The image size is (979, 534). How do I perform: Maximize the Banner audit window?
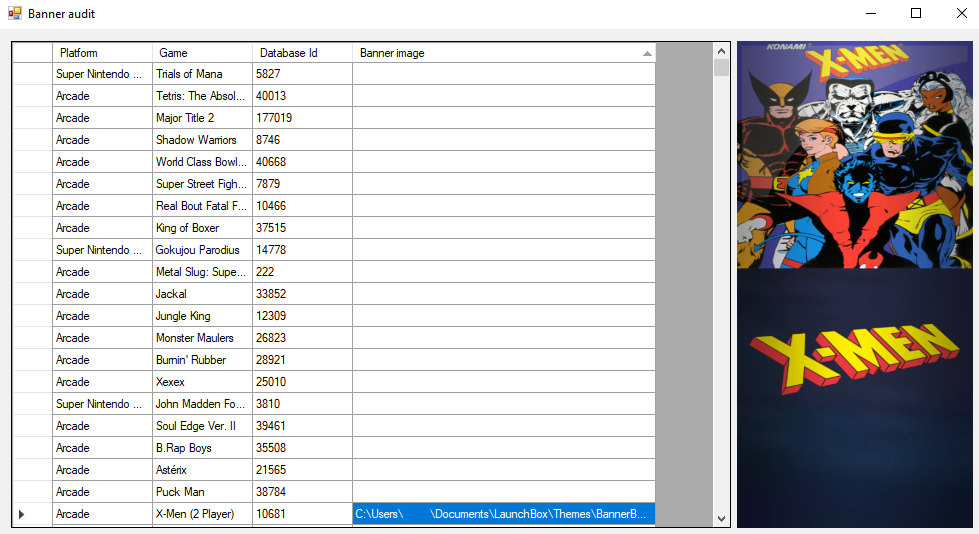point(916,13)
